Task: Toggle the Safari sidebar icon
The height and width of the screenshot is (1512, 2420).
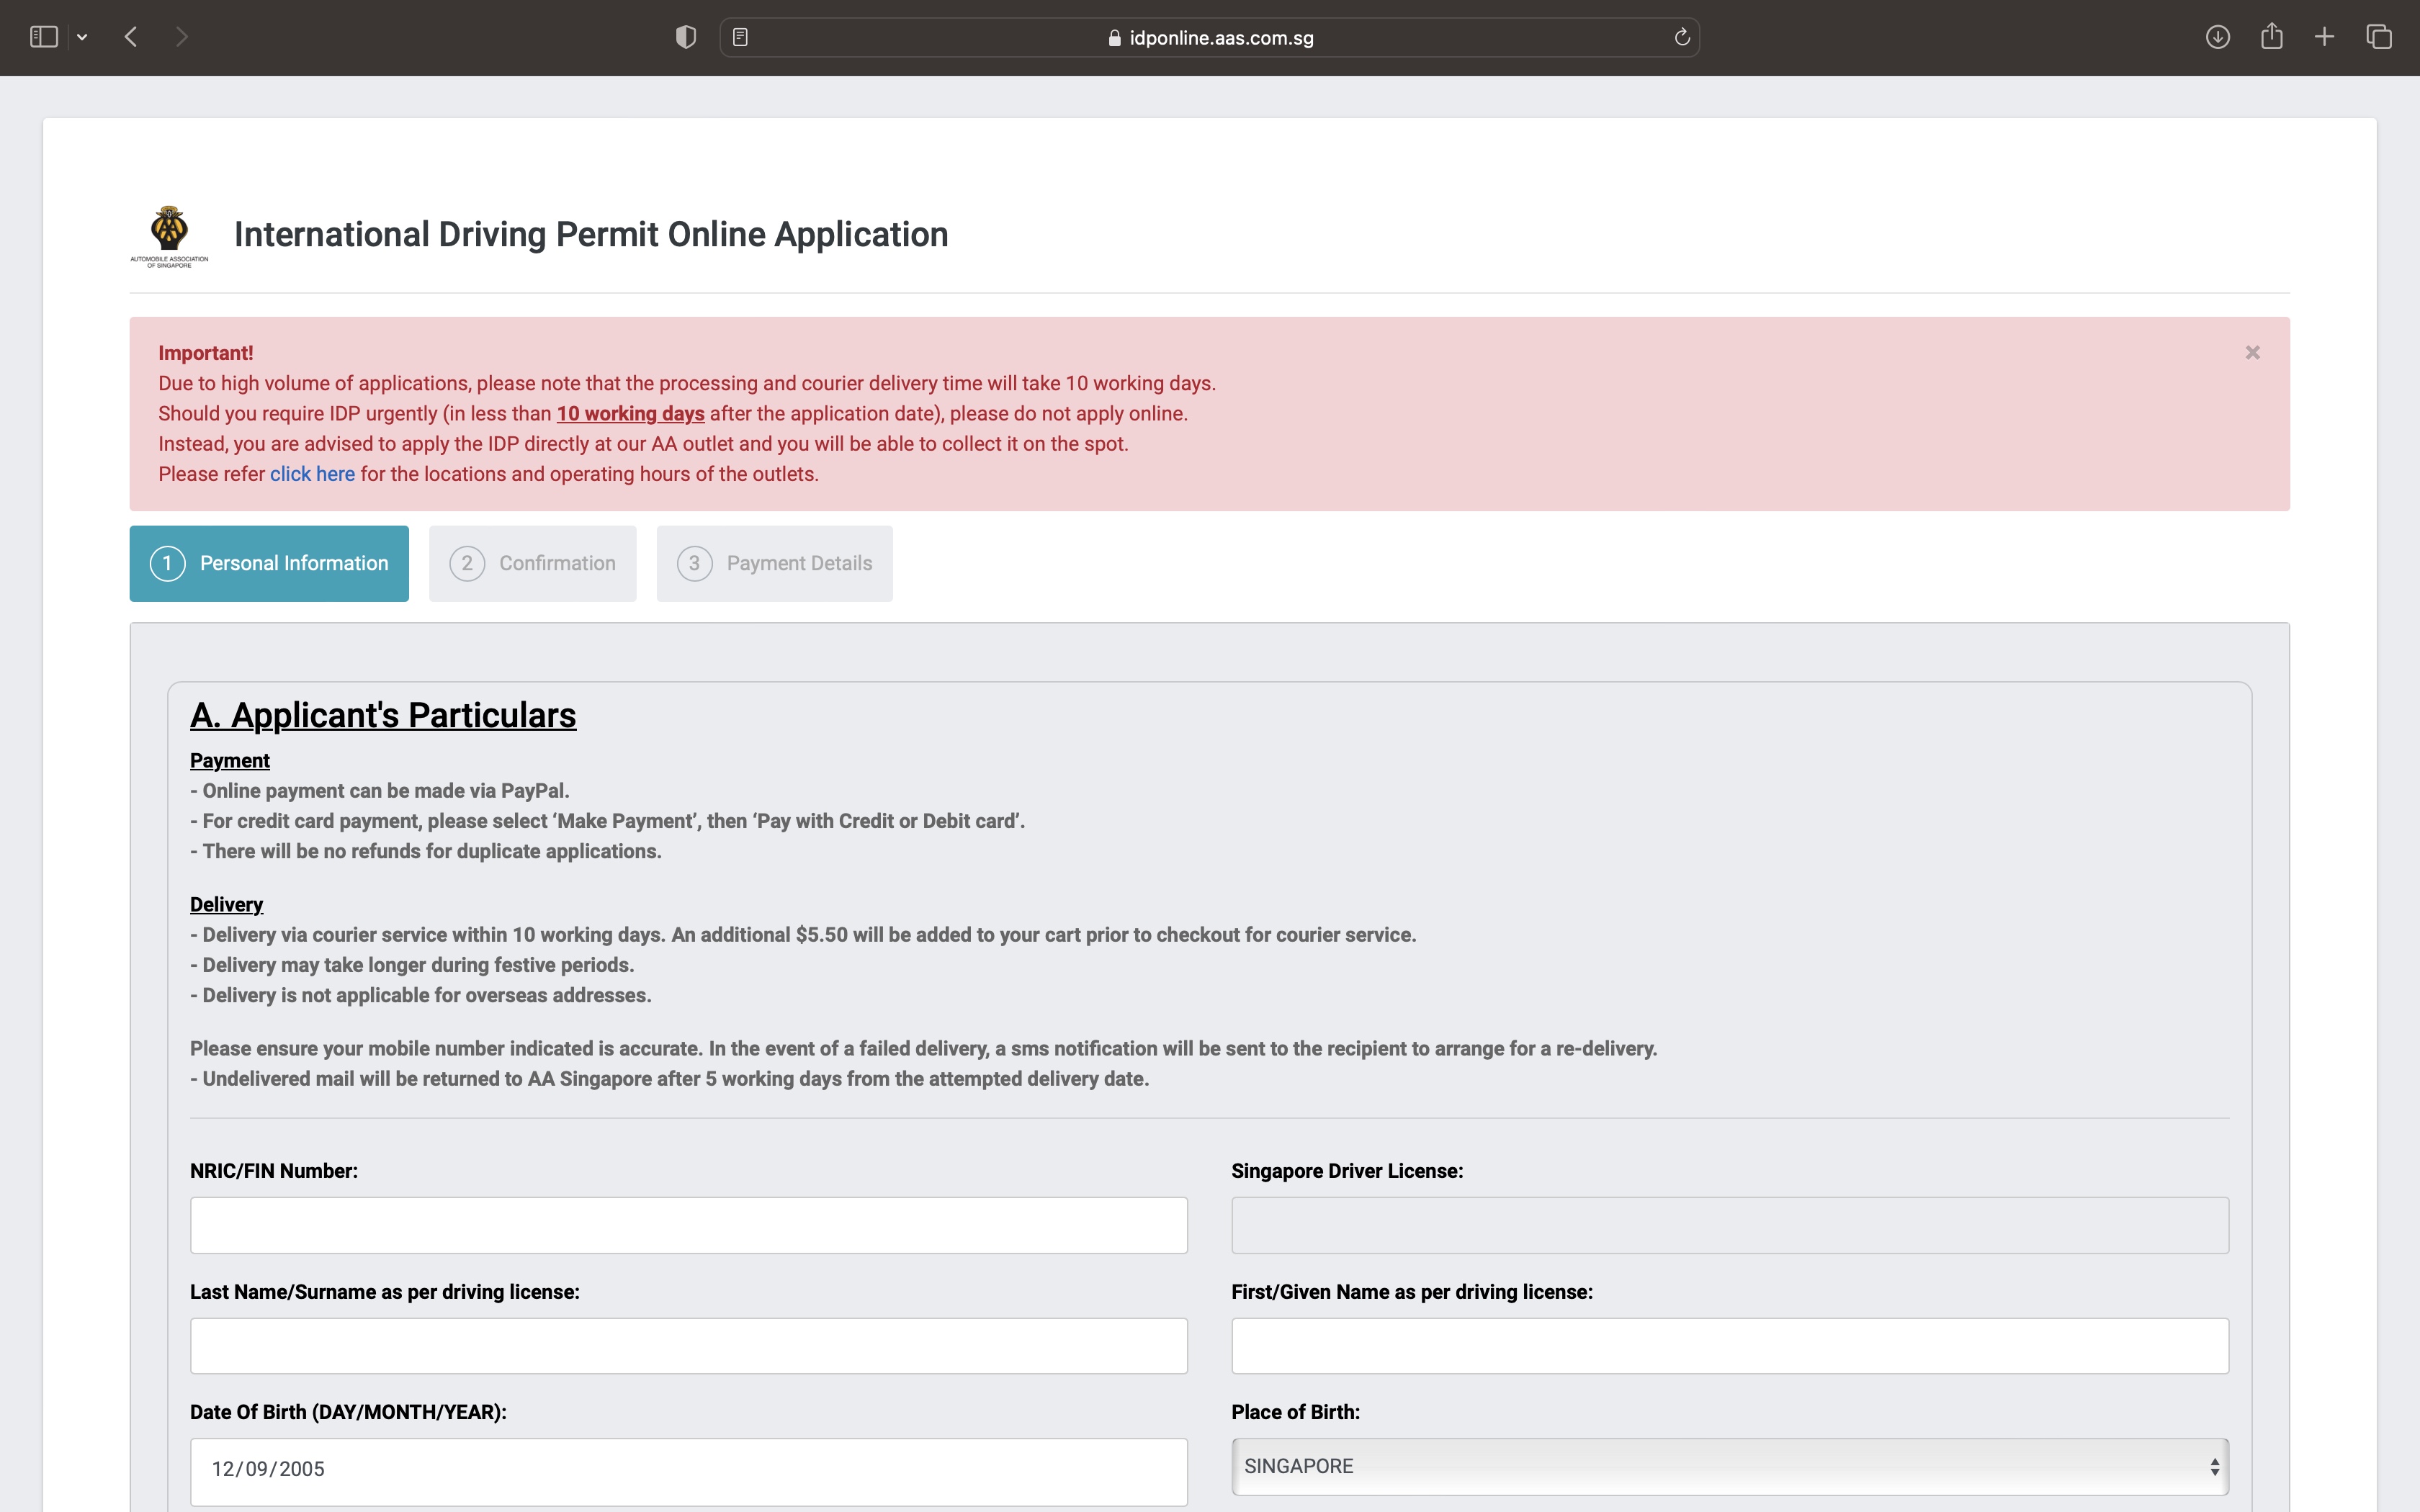Action: (x=43, y=37)
